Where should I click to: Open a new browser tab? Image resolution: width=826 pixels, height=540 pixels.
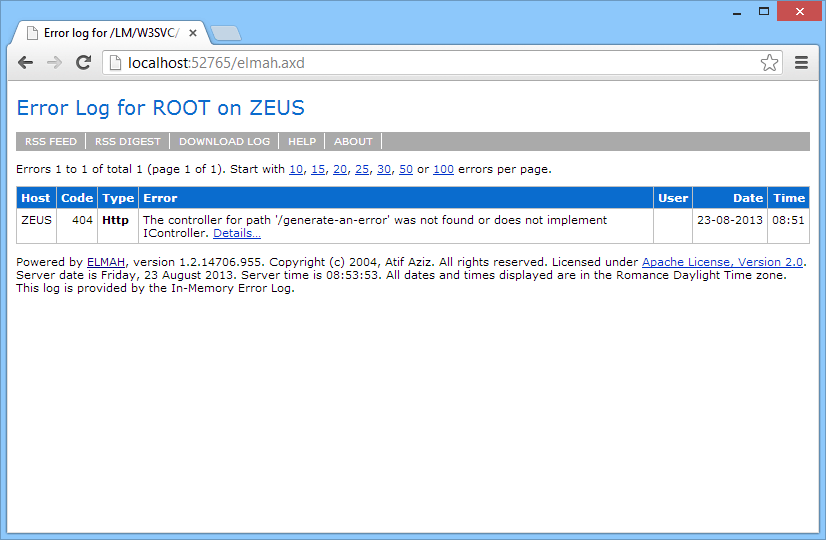click(x=225, y=33)
